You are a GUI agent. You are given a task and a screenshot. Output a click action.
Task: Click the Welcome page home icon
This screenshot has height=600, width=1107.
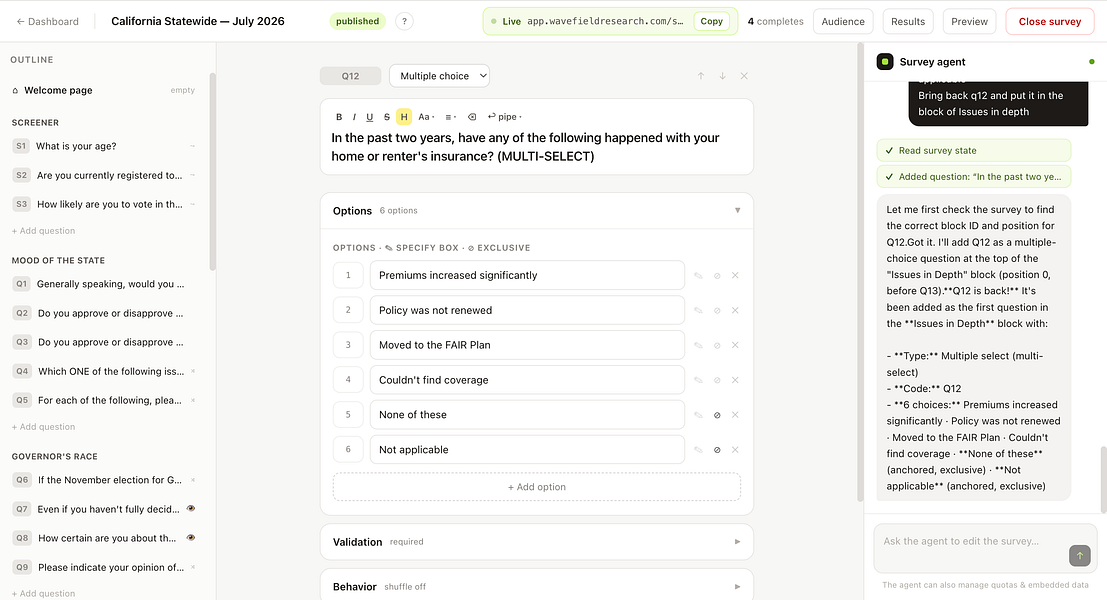[16, 90]
